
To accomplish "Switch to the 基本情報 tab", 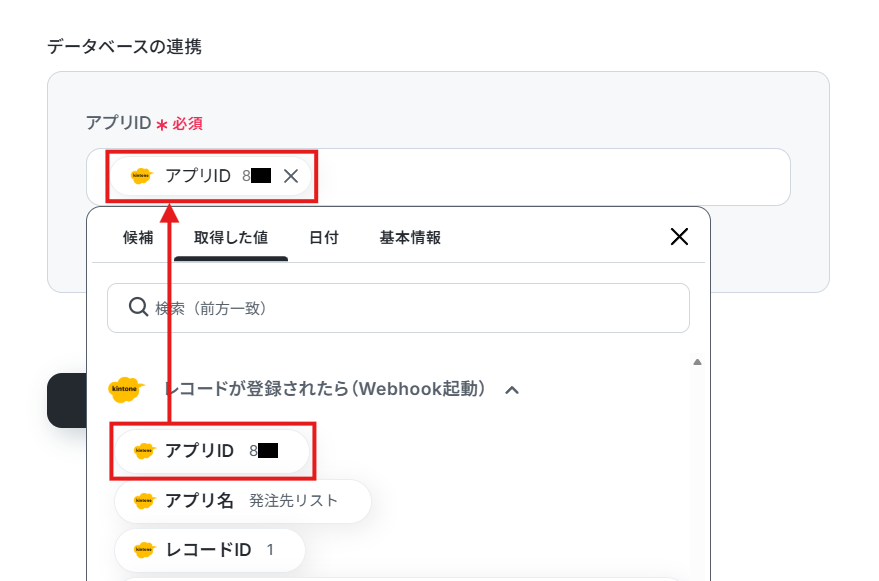I will click(410, 238).
